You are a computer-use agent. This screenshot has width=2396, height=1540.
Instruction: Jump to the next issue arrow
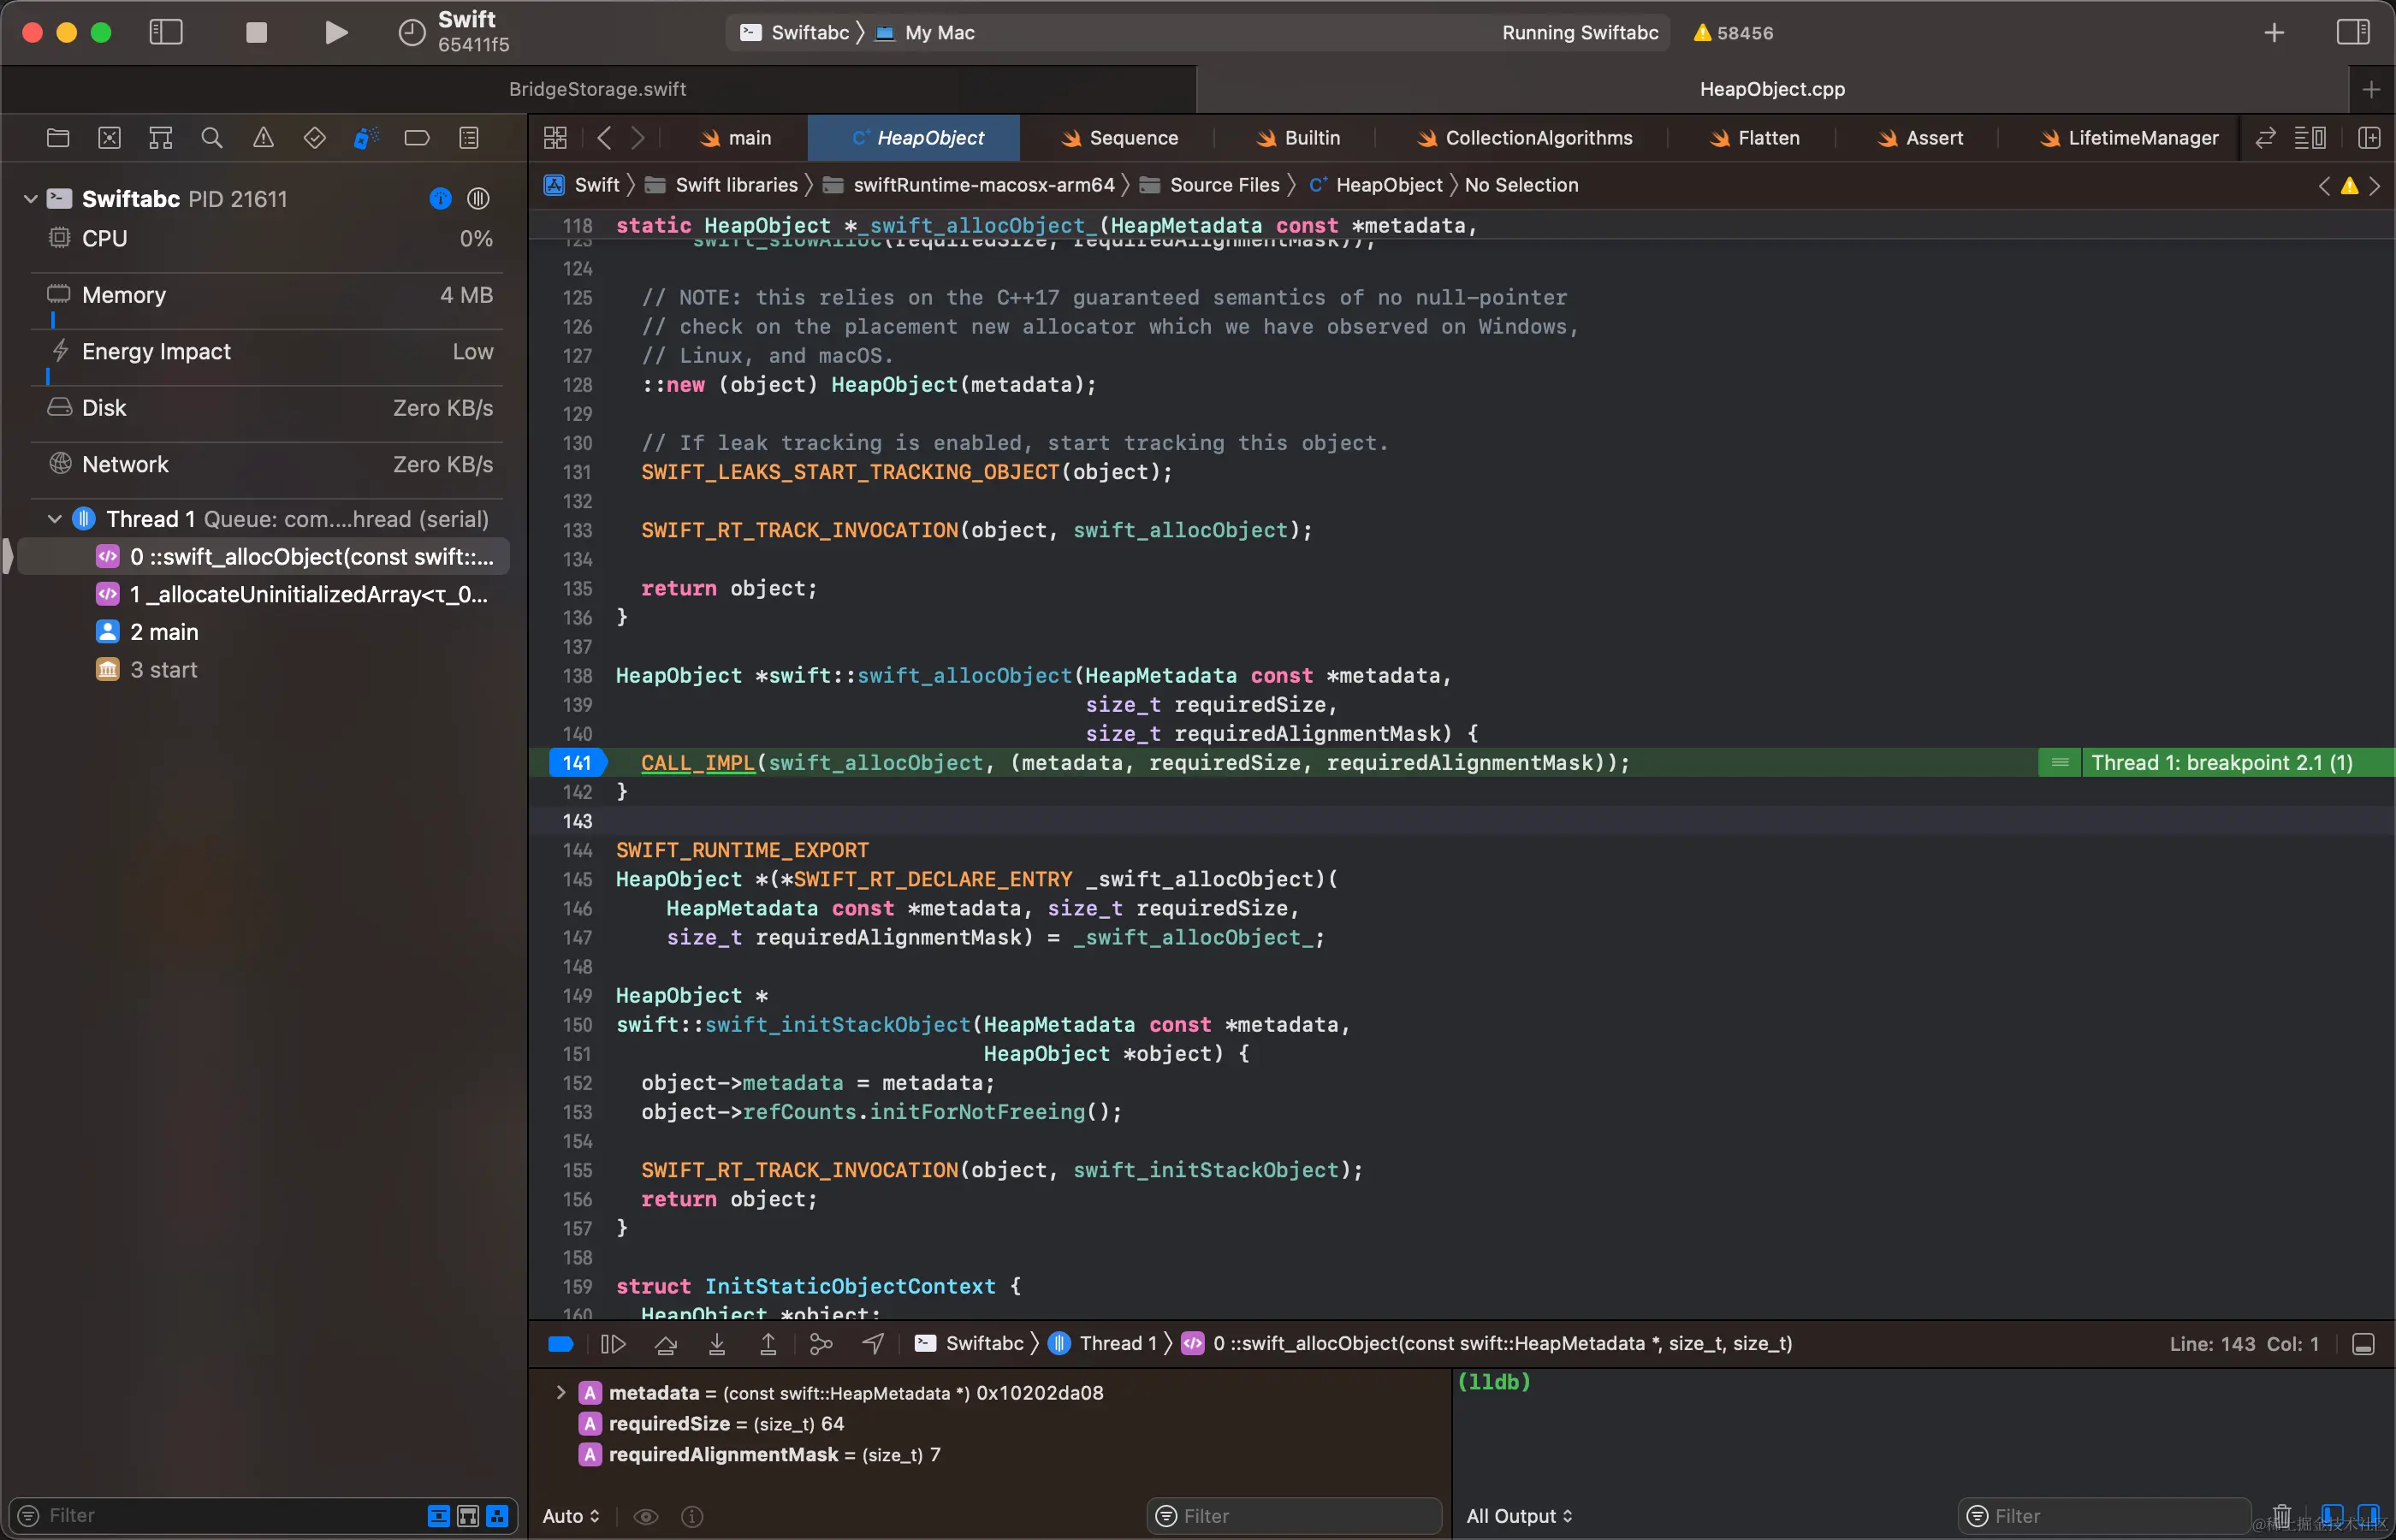click(2375, 185)
